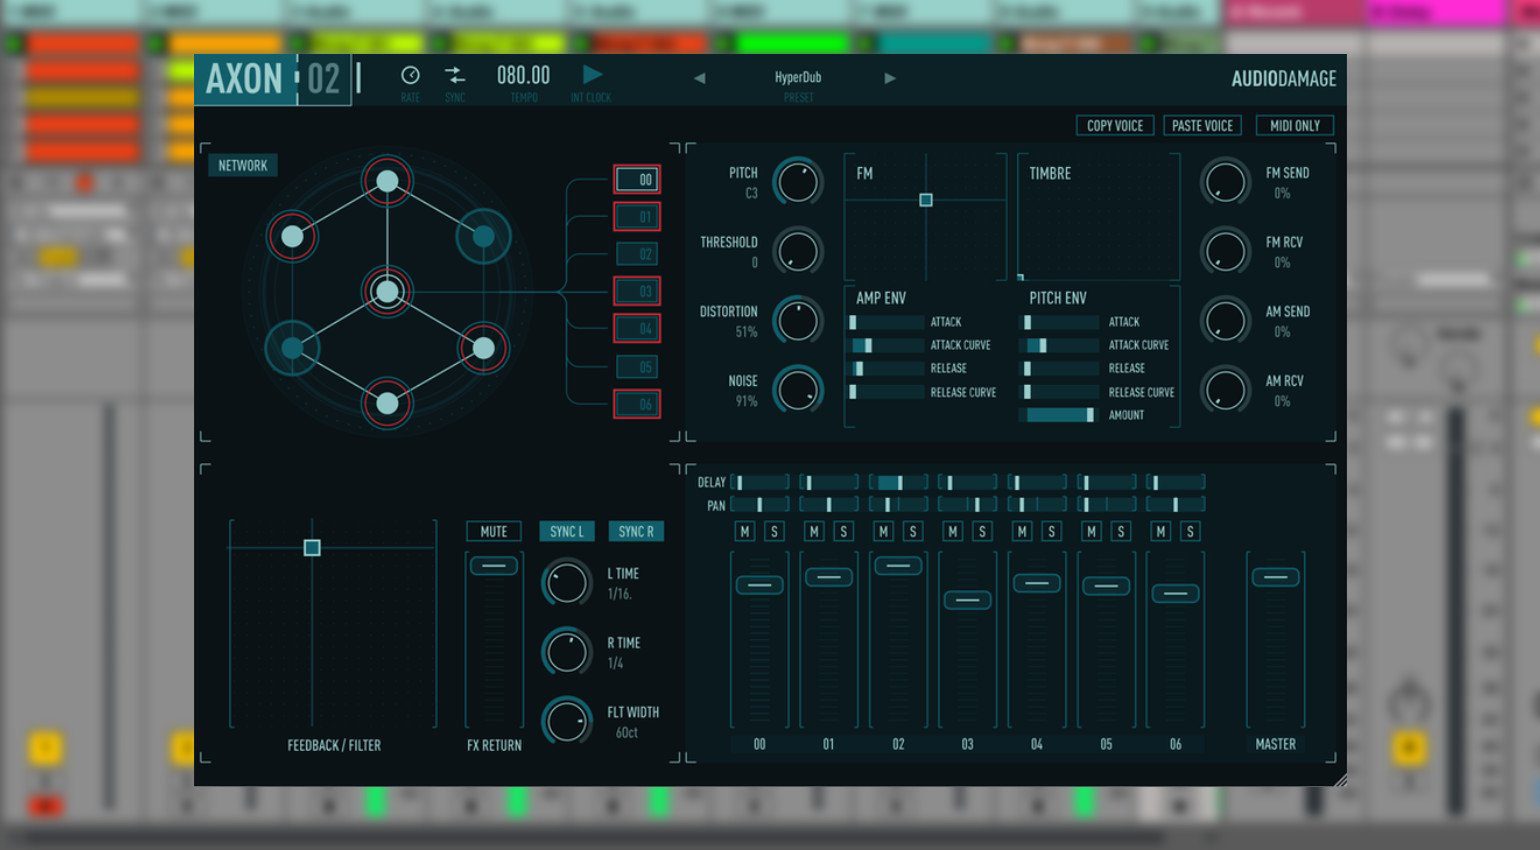Toggle the SYNC L button
The image size is (1540, 850).
pyautogui.click(x=567, y=531)
